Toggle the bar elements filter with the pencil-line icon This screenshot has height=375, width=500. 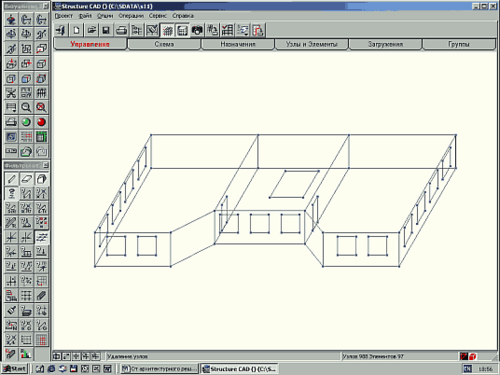pos(11,179)
